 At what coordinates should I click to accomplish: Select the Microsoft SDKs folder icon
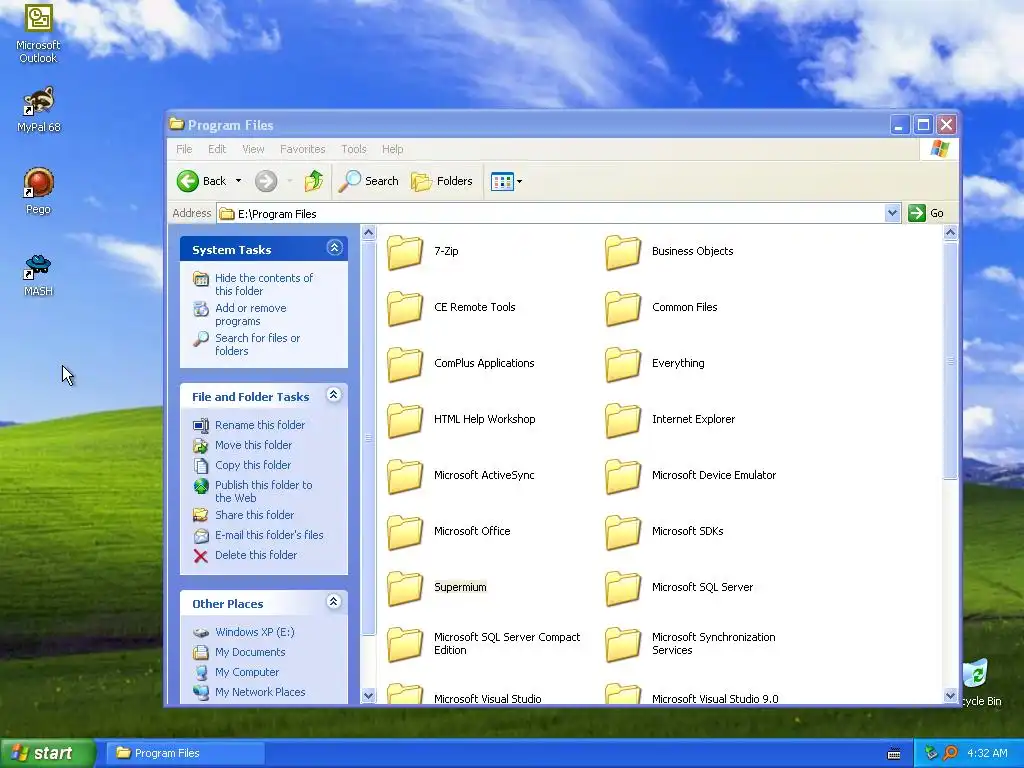click(x=622, y=532)
